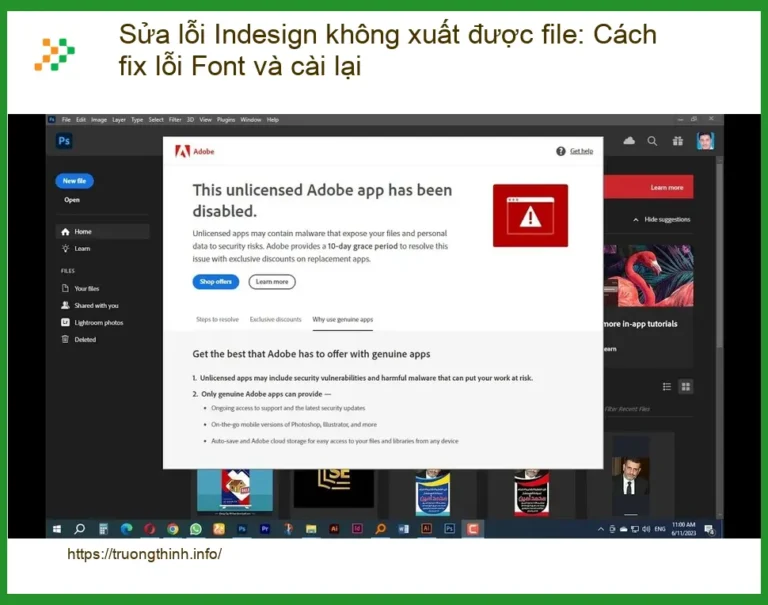
Task: Open the Filter menu
Action: pos(175,120)
